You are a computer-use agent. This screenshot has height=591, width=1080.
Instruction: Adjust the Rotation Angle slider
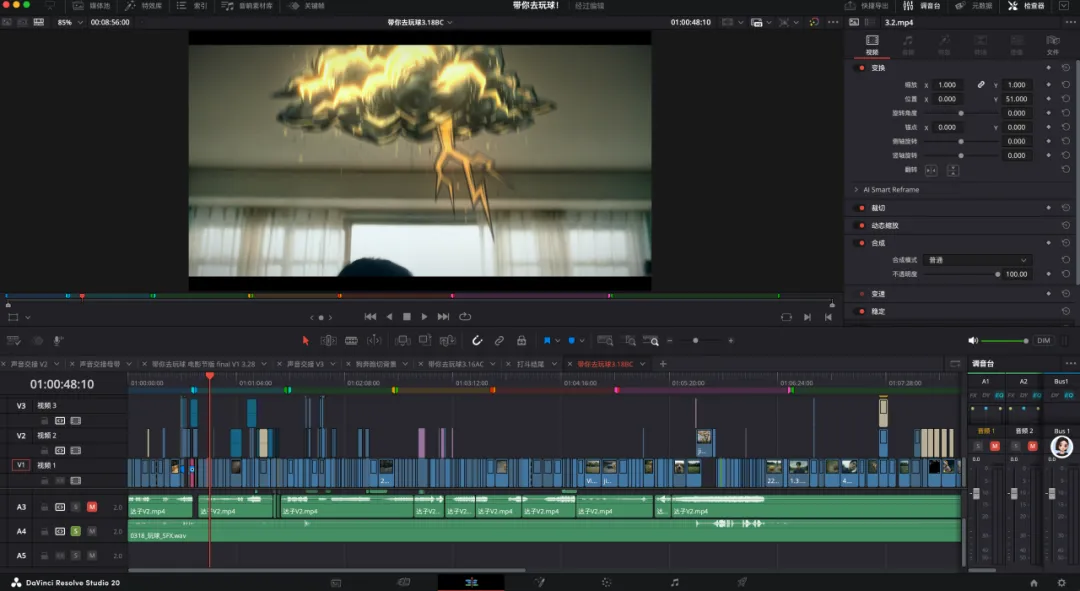[961, 113]
